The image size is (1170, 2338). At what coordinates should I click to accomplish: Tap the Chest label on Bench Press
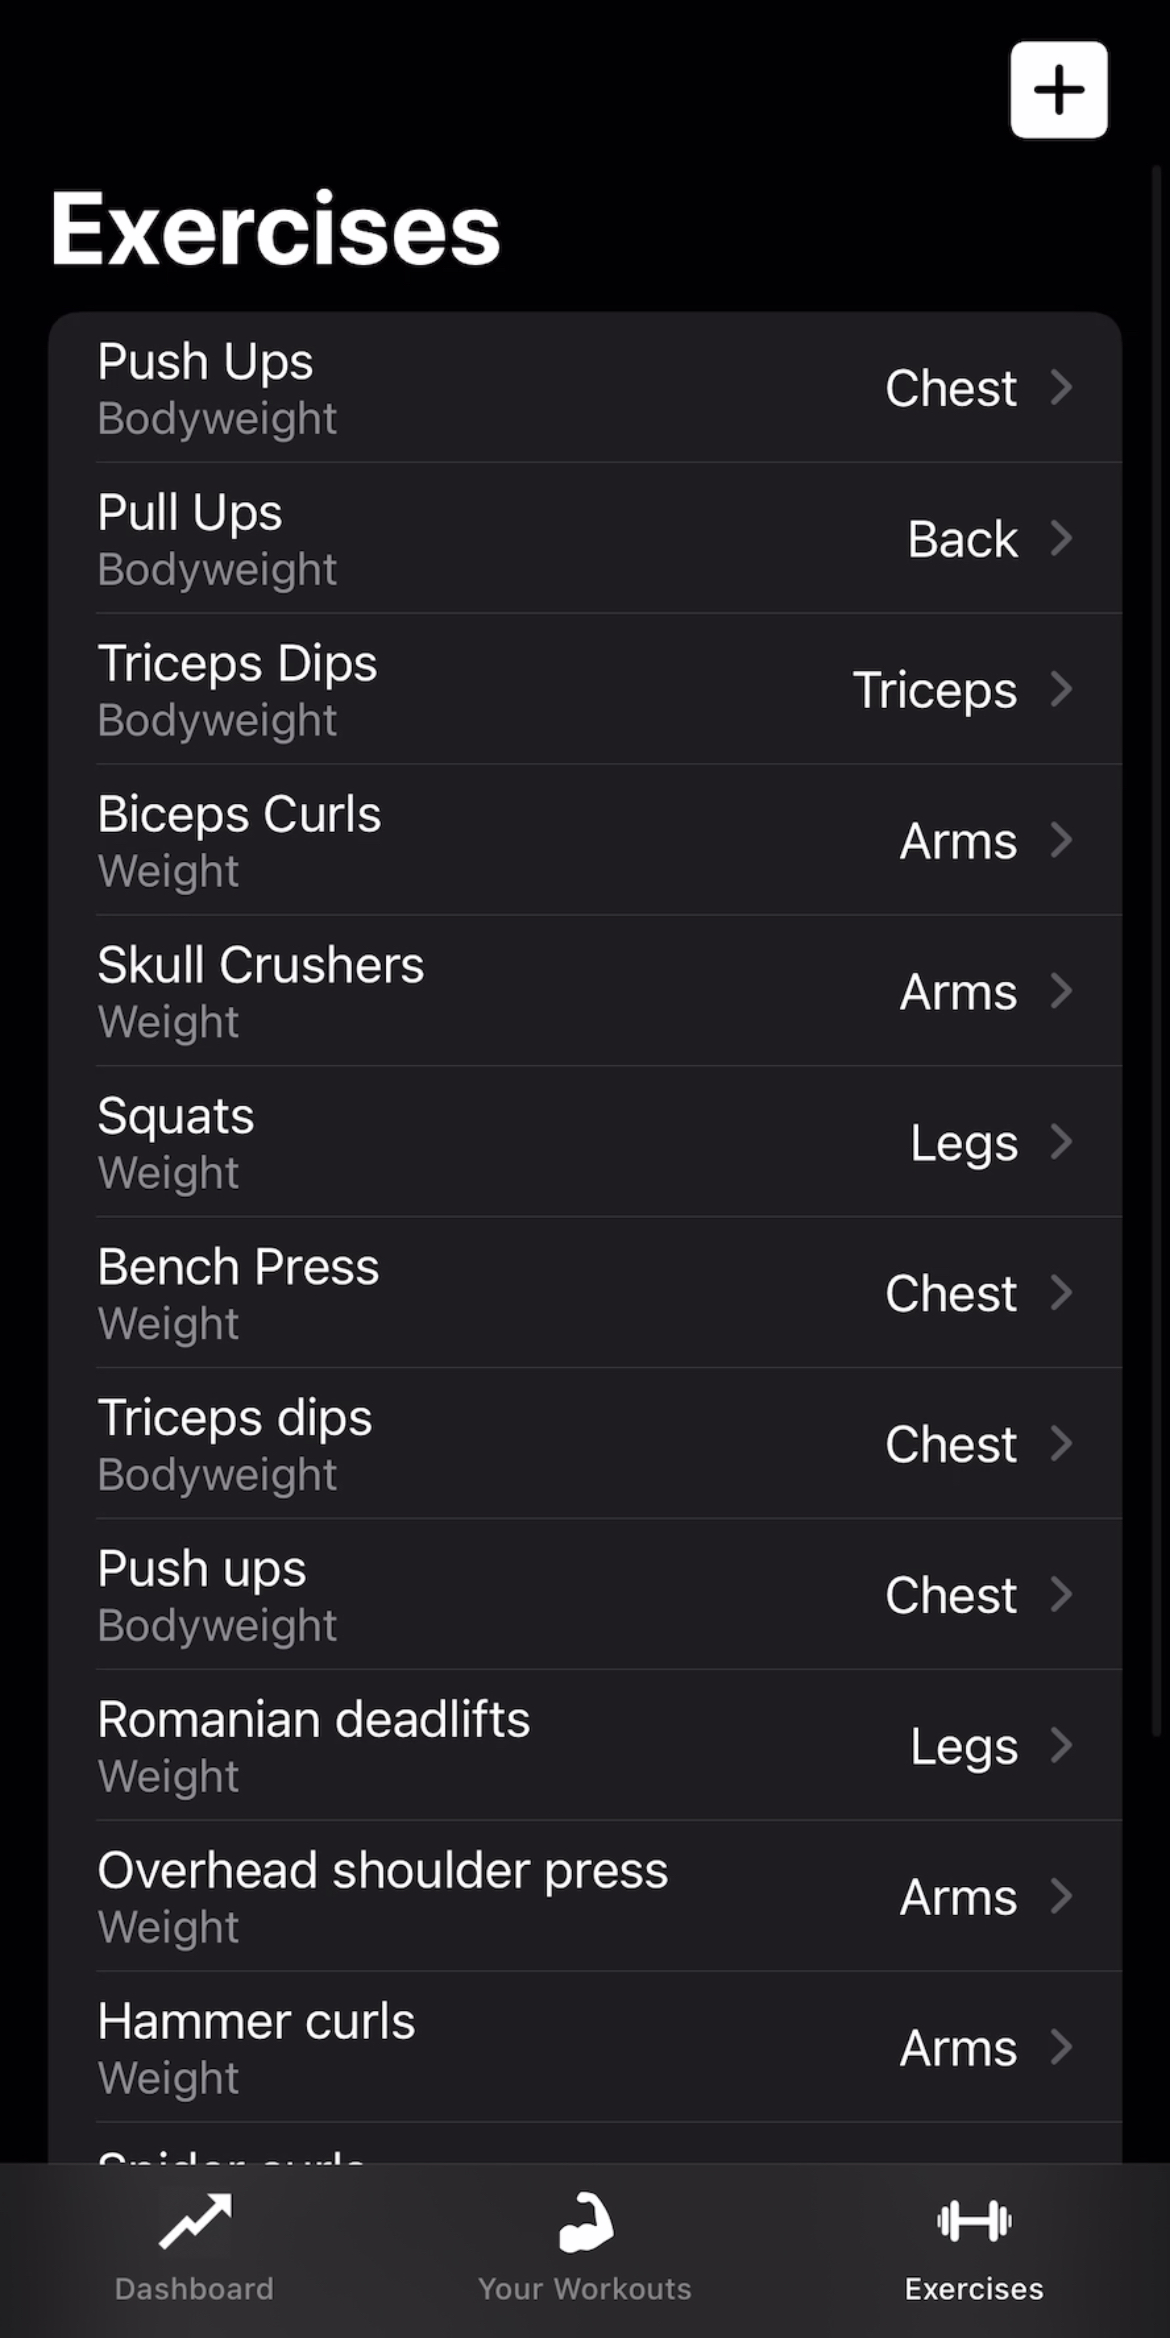pyautogui.click(x=949, y=1293)
